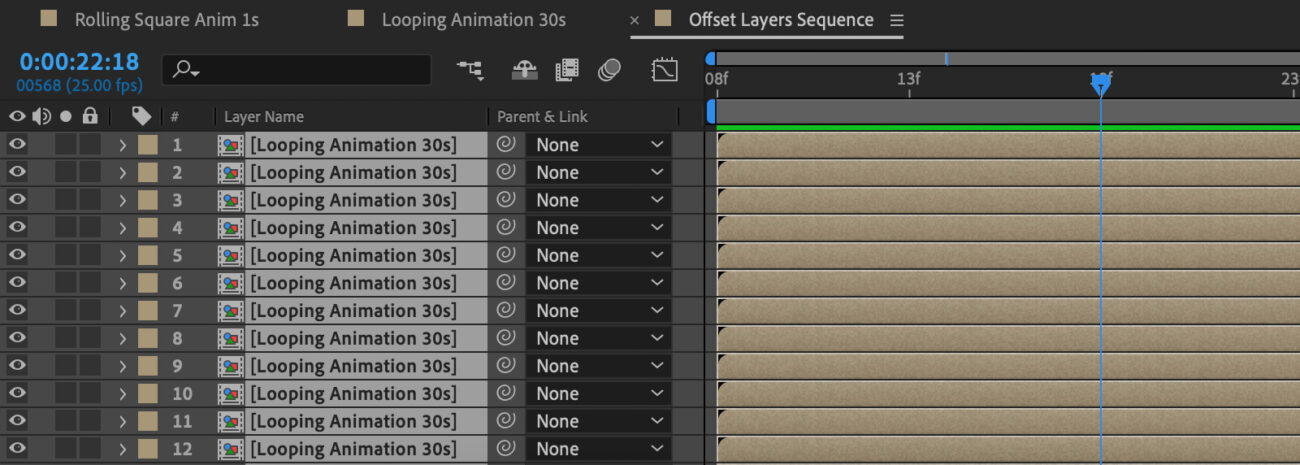The height and width of the screenshot is (465, 1300).
Task: Toggle visibility of layer 12
Action: [x=16, y=449]
